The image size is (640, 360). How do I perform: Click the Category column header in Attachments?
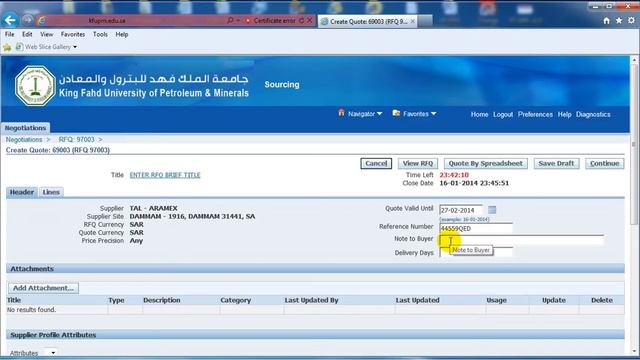click(236, 300)
